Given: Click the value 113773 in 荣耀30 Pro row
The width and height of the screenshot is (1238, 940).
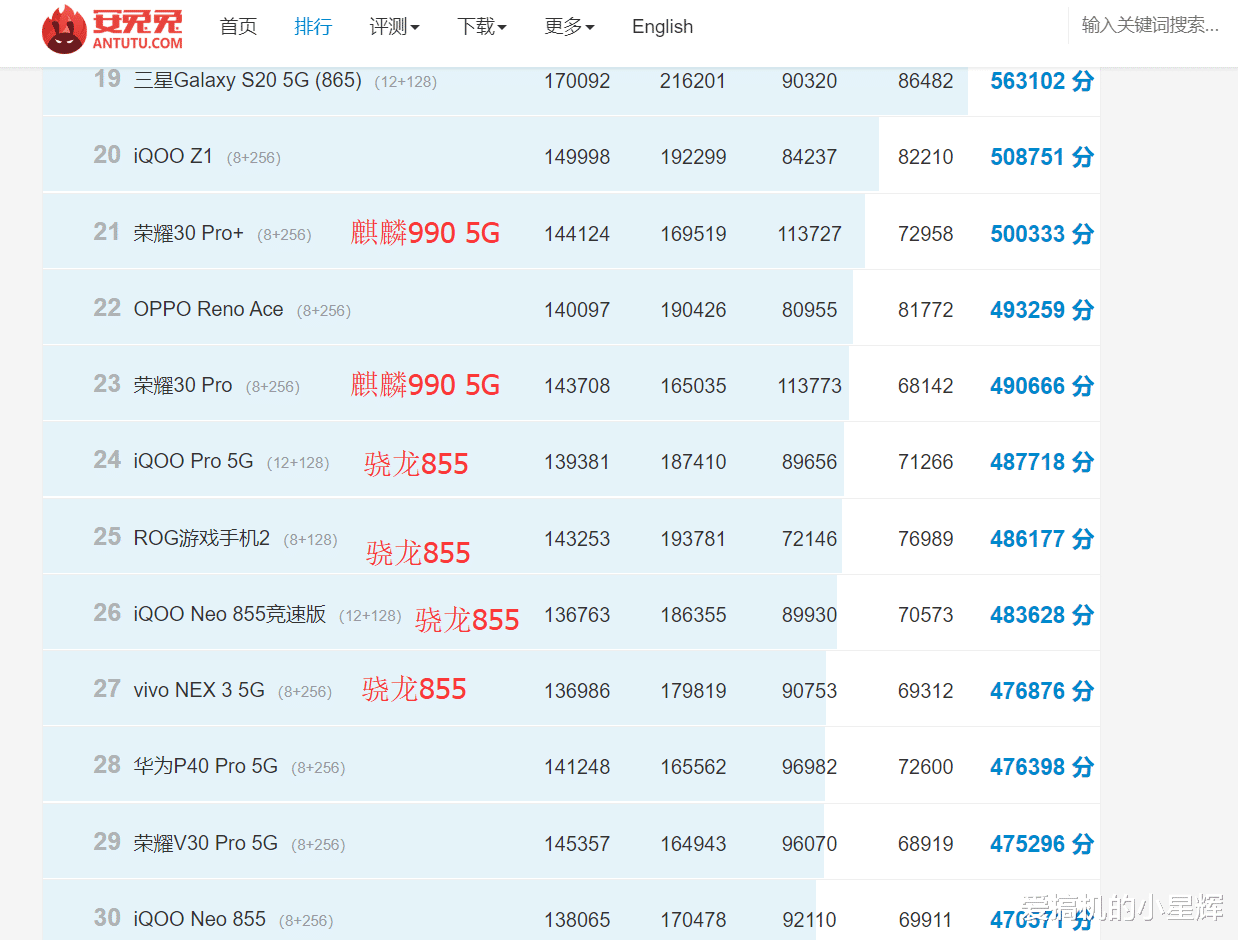Looking at the screenshot, I should [810, 386].
